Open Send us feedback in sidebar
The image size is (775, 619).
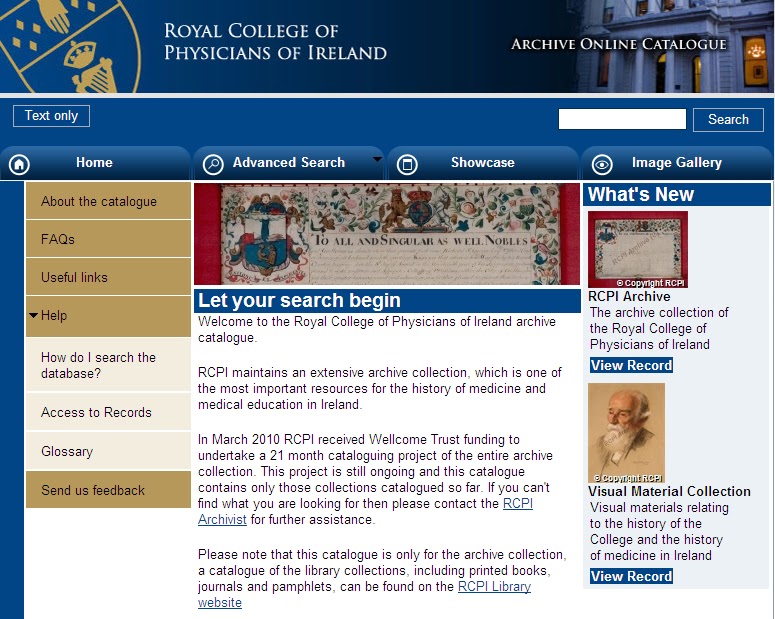tap(108, 490)
